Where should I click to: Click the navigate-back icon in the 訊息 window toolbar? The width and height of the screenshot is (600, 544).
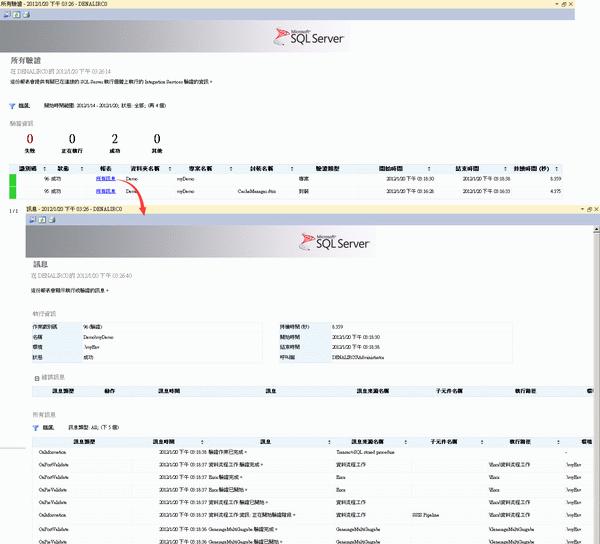(x=32, y=220)
